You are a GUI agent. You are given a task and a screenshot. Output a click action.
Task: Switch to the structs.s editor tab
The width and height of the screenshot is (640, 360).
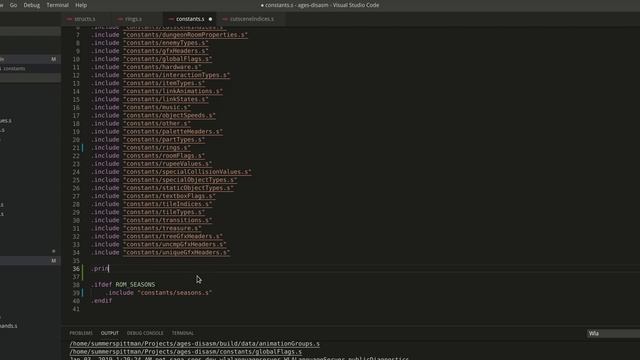pyautogui.click(x=84, y=19)
